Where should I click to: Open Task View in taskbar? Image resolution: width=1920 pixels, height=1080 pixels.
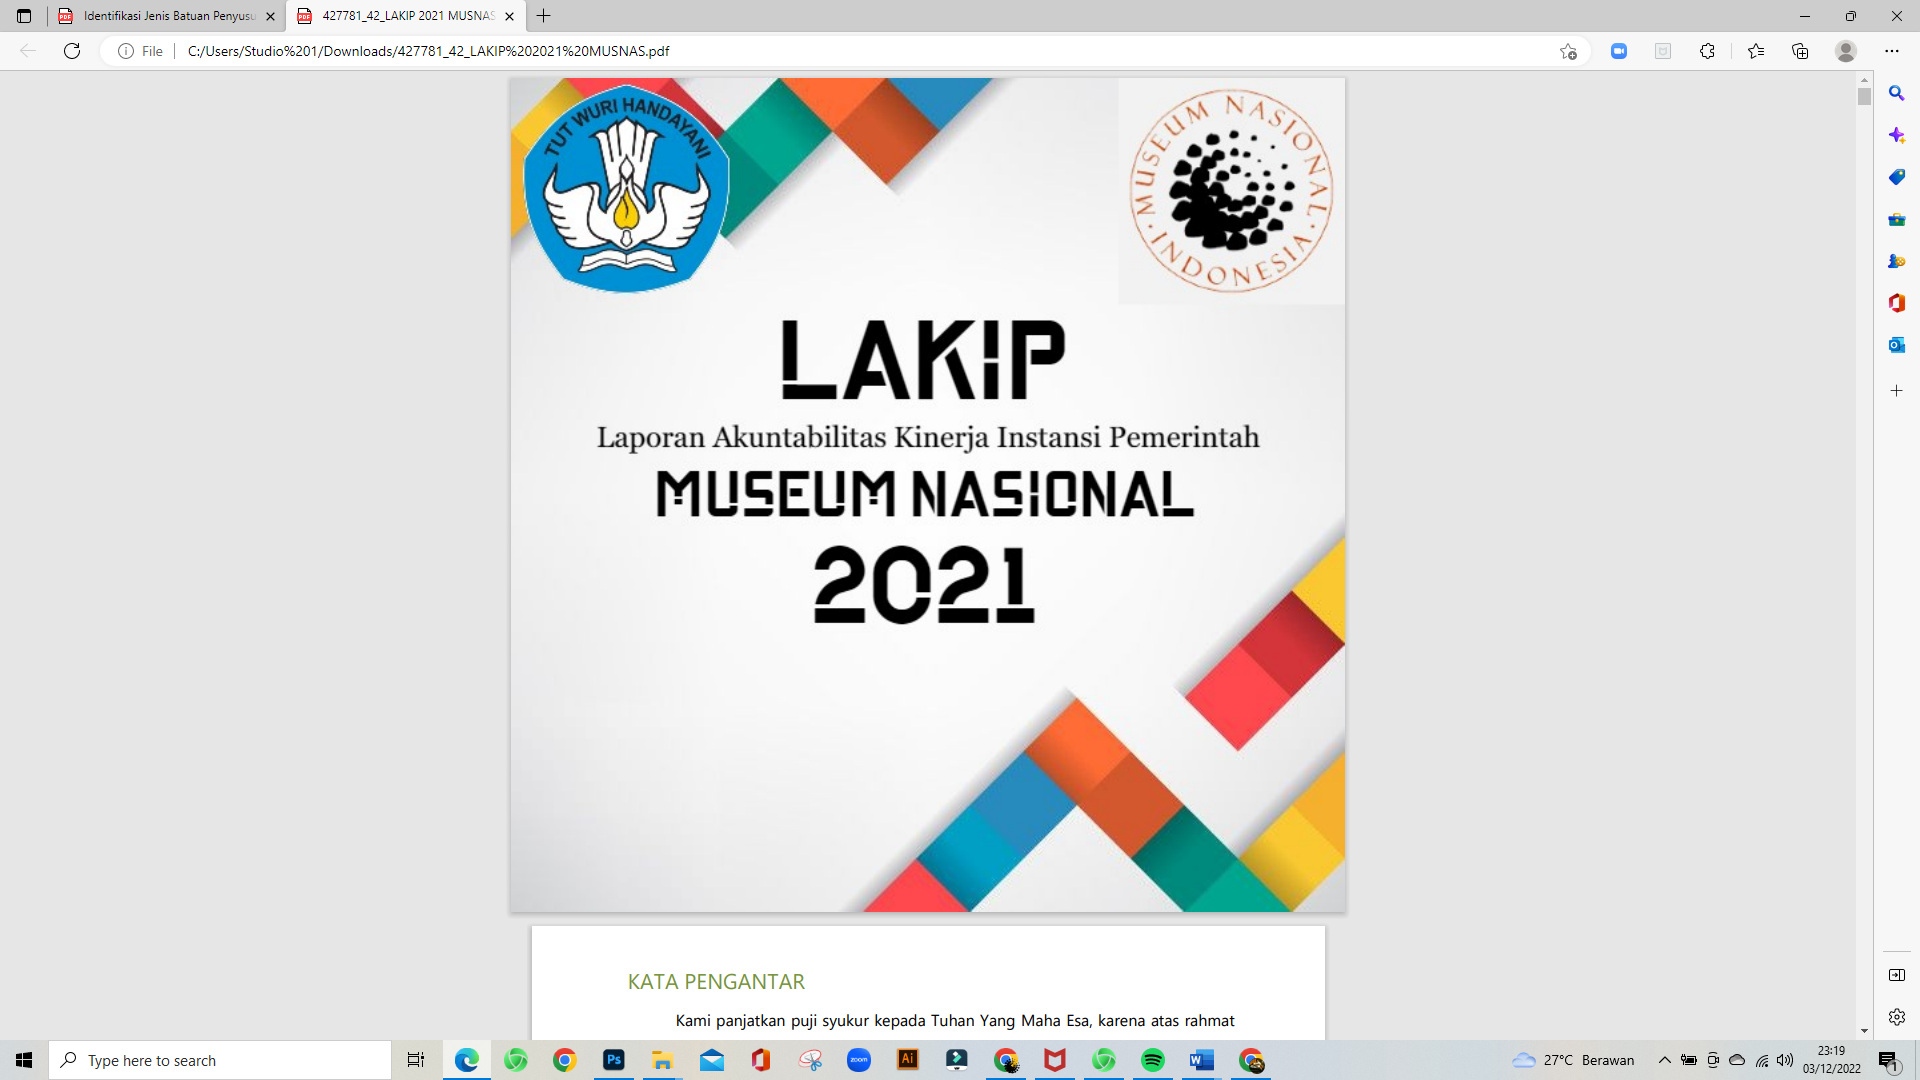(416, 1060)
